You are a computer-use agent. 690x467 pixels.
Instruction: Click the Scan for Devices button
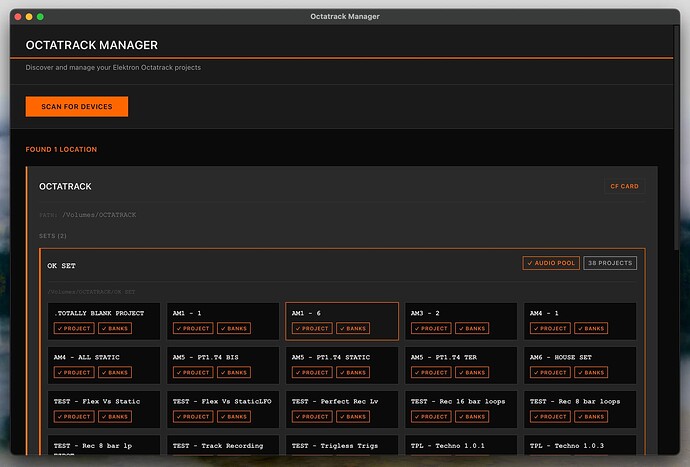77,106
